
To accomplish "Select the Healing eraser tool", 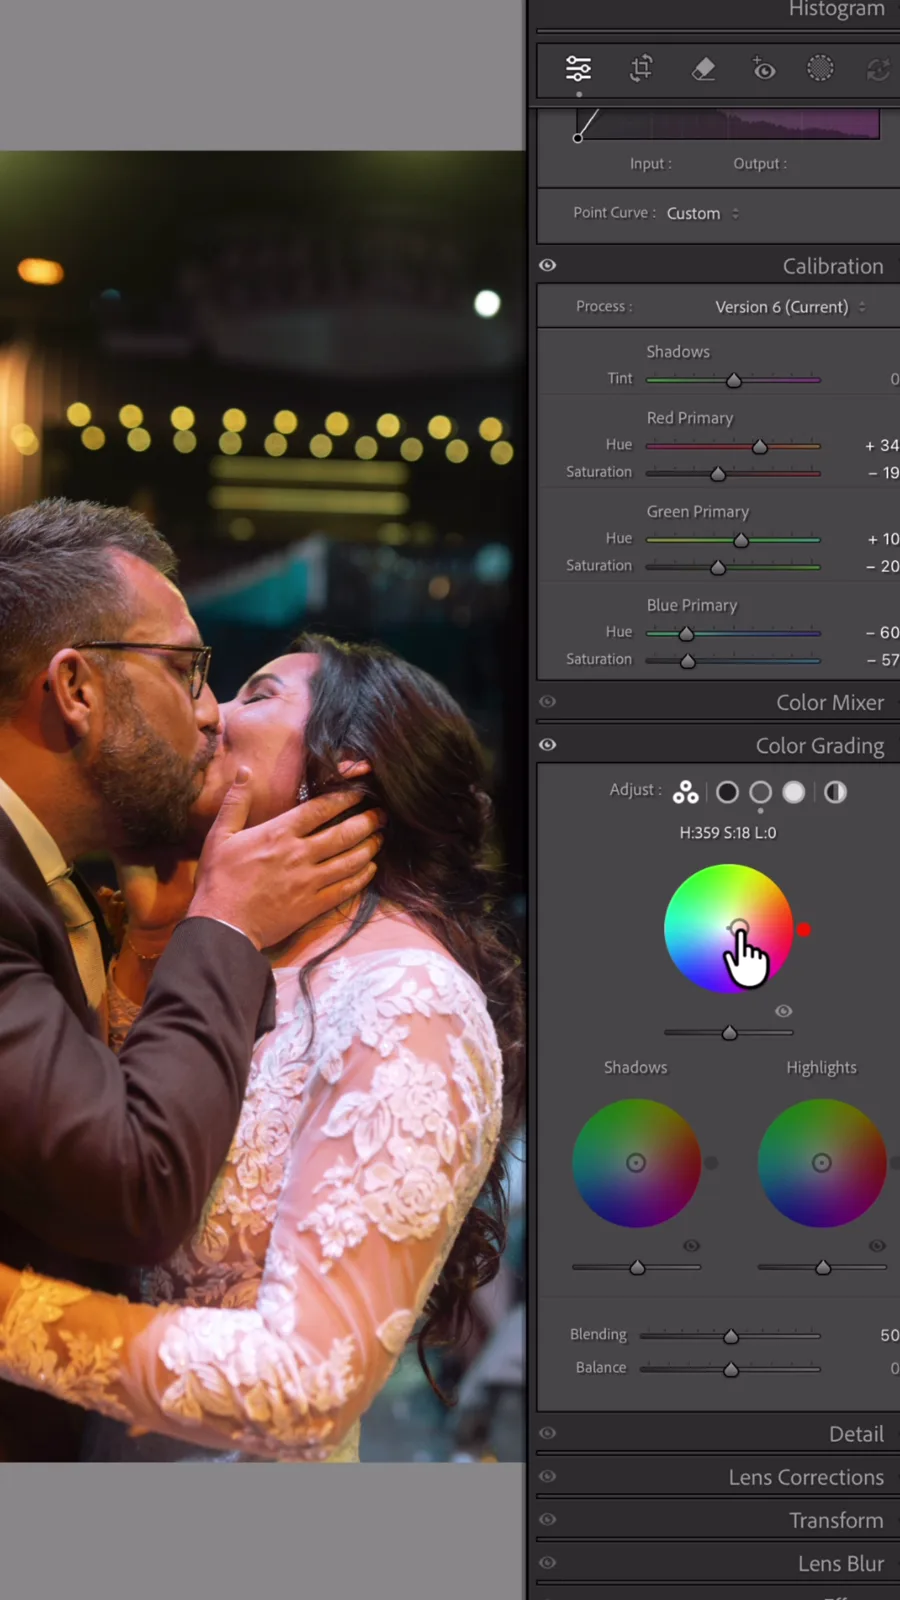I will point(703,68).
